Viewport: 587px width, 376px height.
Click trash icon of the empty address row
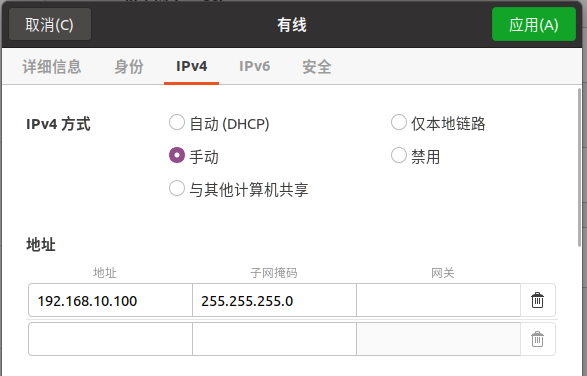click(x=538, y=339)
